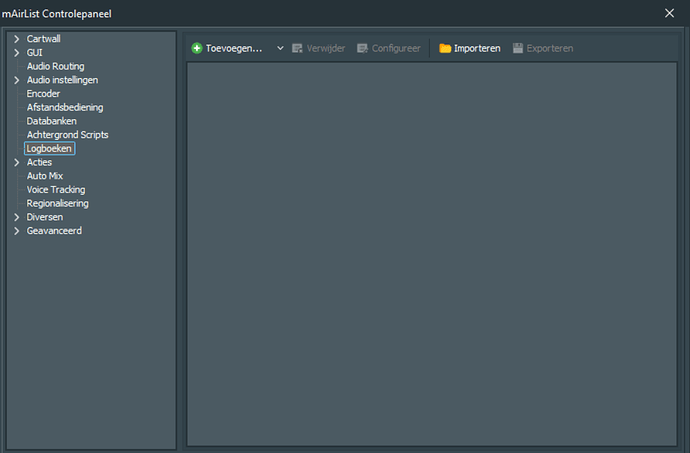Select Afstandsbediening in the sidebar
The height and width of the screenshot is (453, 690).
pos(65,107)
